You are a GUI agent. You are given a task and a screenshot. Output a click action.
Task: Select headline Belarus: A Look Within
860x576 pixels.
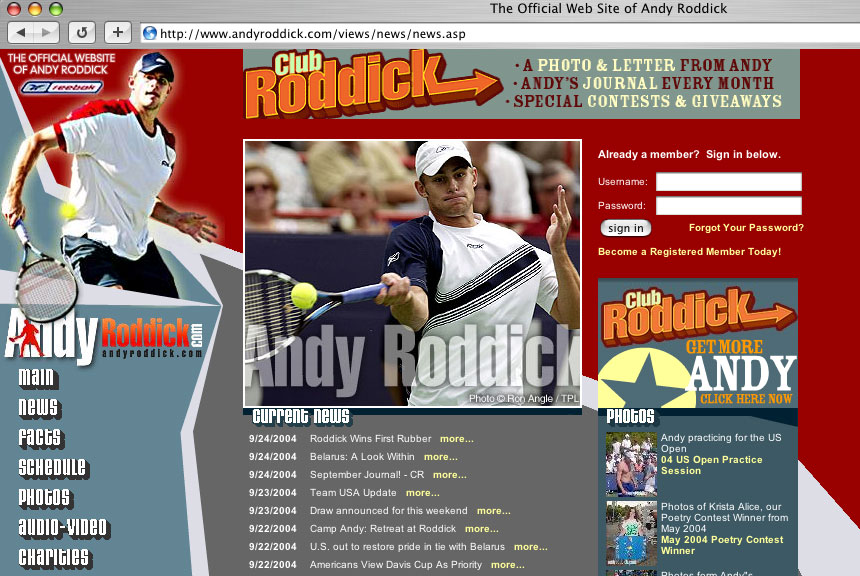pos(362,457)
